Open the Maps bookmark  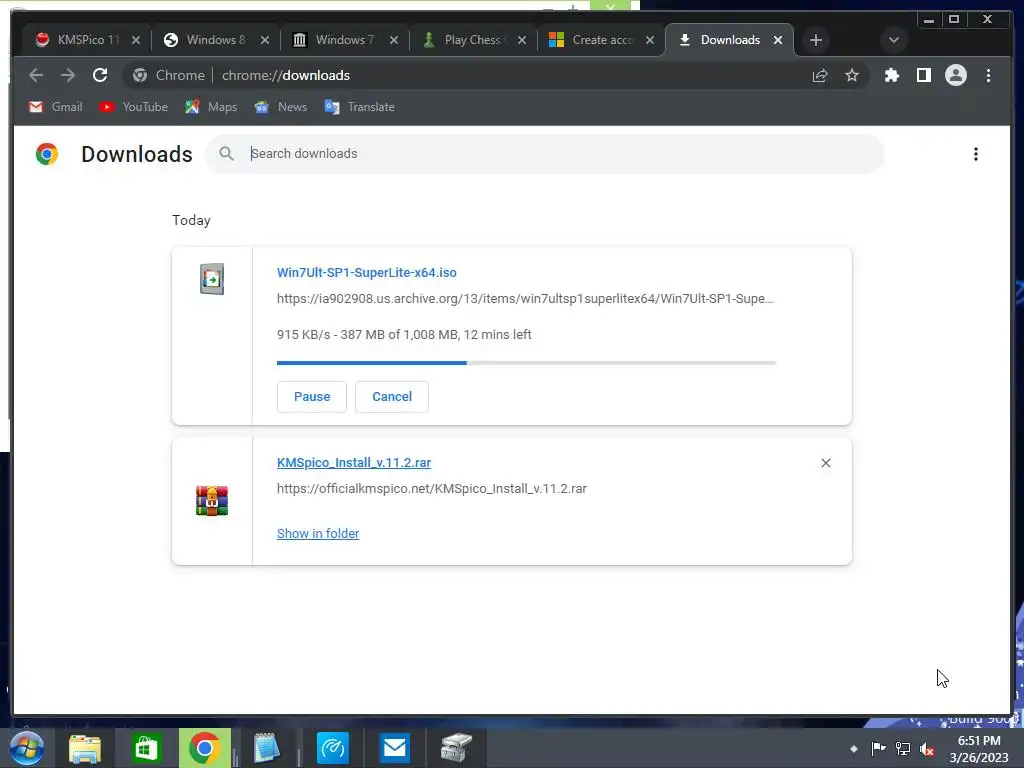coord(211,106)
